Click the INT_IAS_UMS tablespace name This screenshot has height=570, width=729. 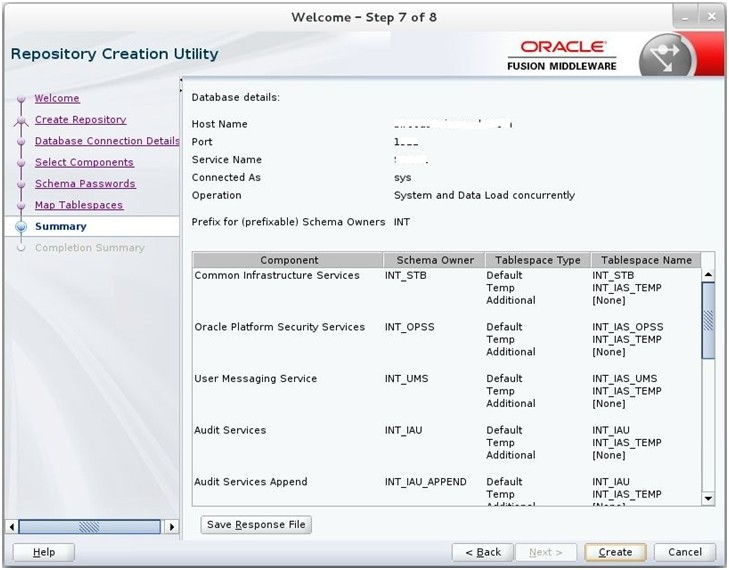[x=624, y=378]
